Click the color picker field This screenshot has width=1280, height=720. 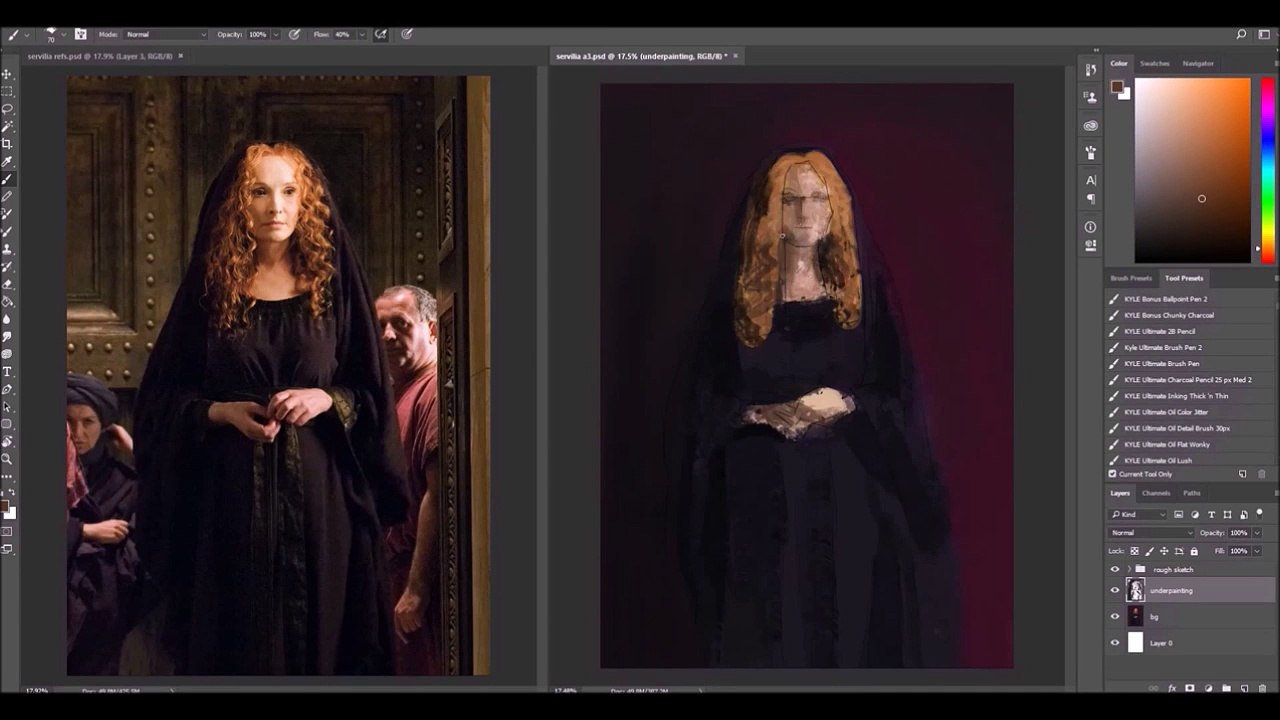[1192, 170]
